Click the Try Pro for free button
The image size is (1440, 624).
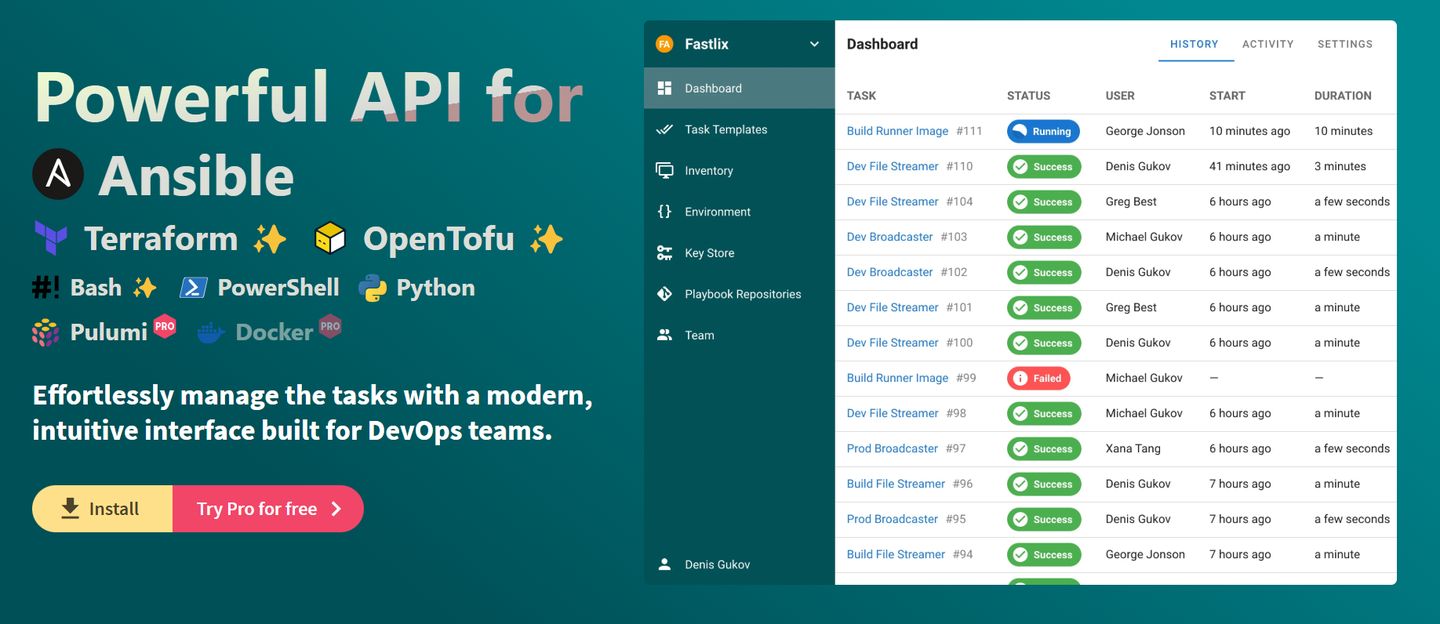click(x=268, y=509)
